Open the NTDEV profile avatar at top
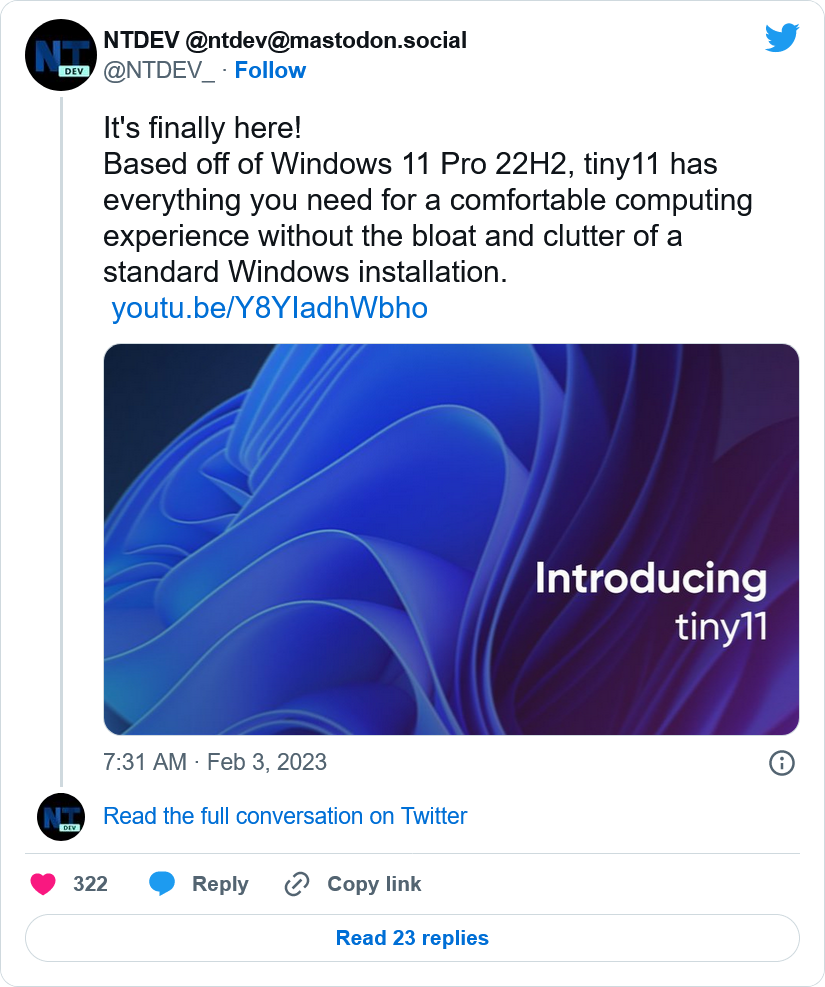The height and width of the screenshot is (987, 825). pos(61,55)
